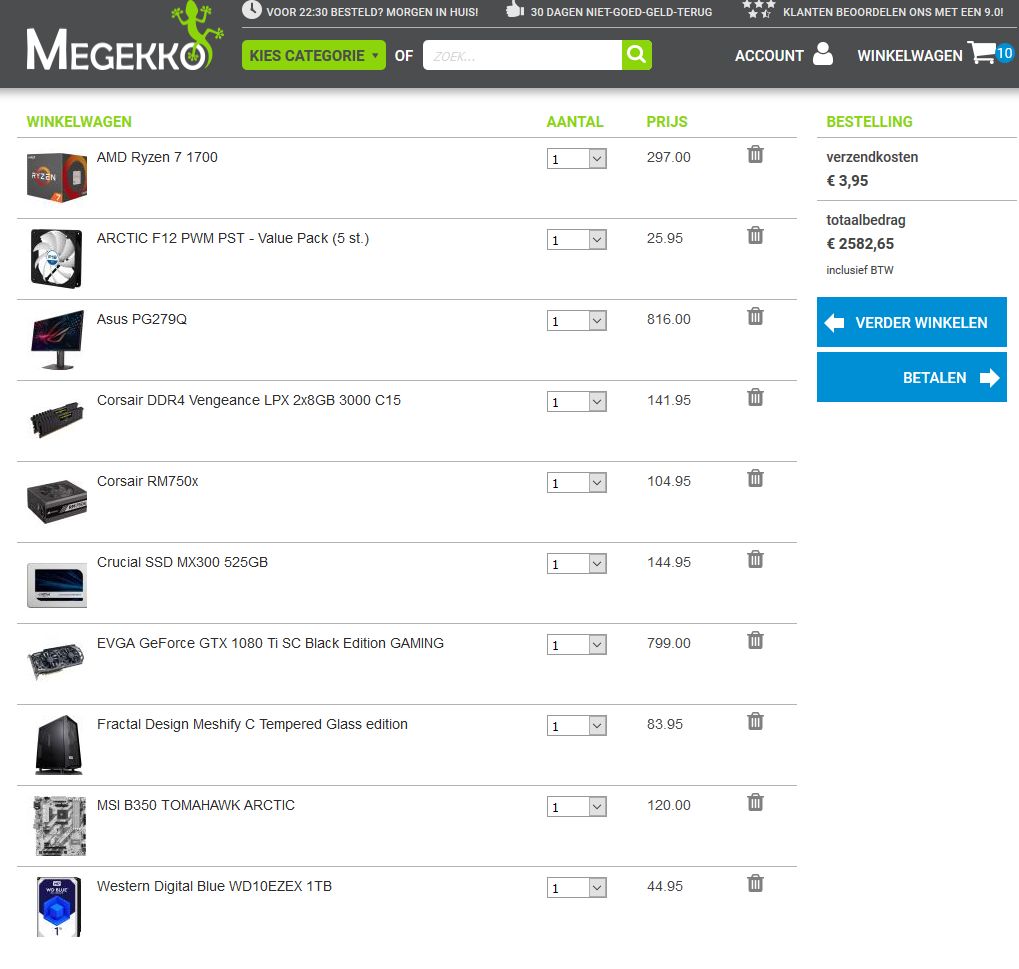Open MSI B350 TOMAHAWK ARCTIC product link
1019x969 pixels.
(196, 805)
